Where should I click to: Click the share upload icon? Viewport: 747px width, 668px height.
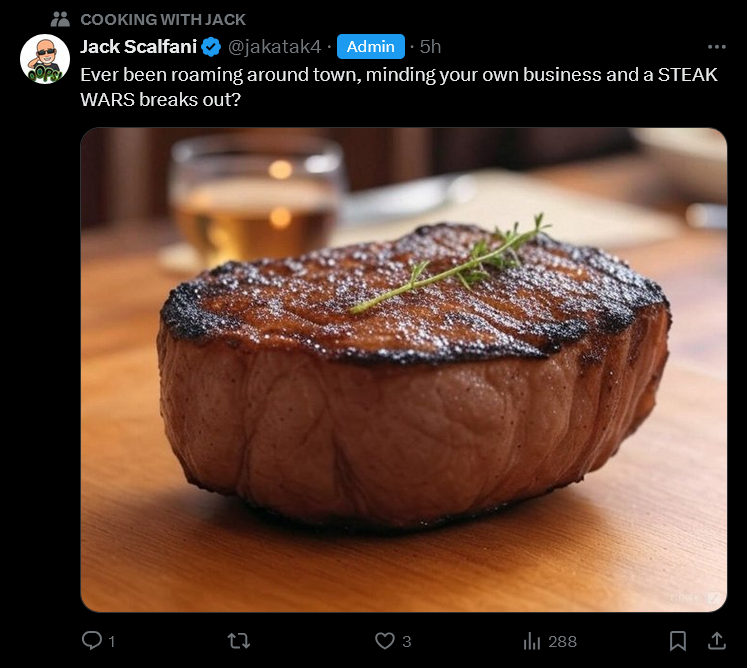717,641
